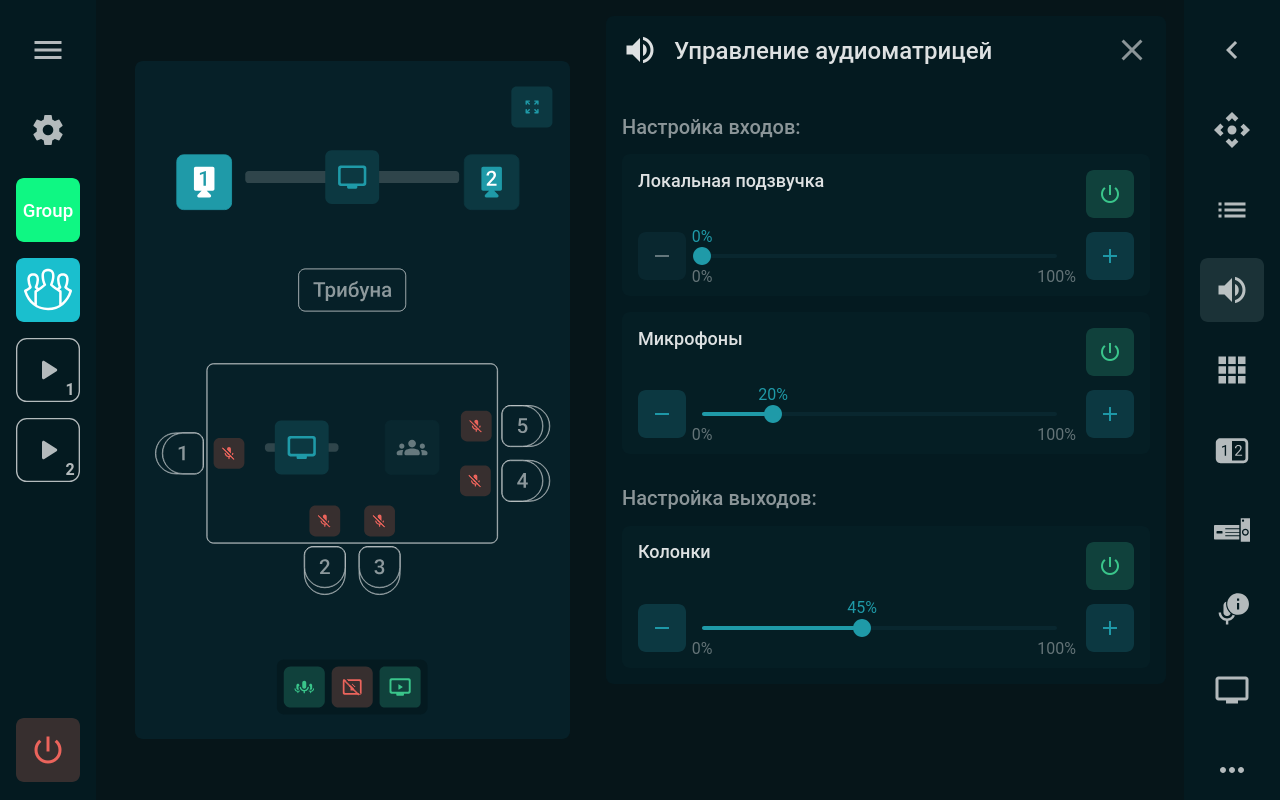Open the hamburger menu
The width and height of the screenshot is (1280, 800).
[x=48, y=50]
